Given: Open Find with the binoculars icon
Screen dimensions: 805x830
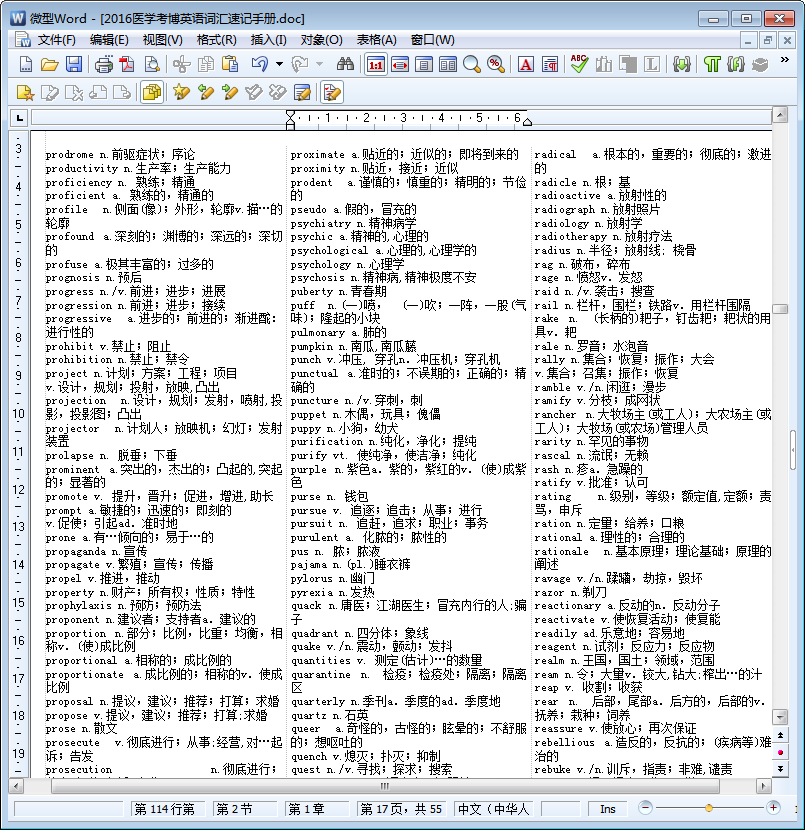Looking at the screenshot, I should 345,65.
